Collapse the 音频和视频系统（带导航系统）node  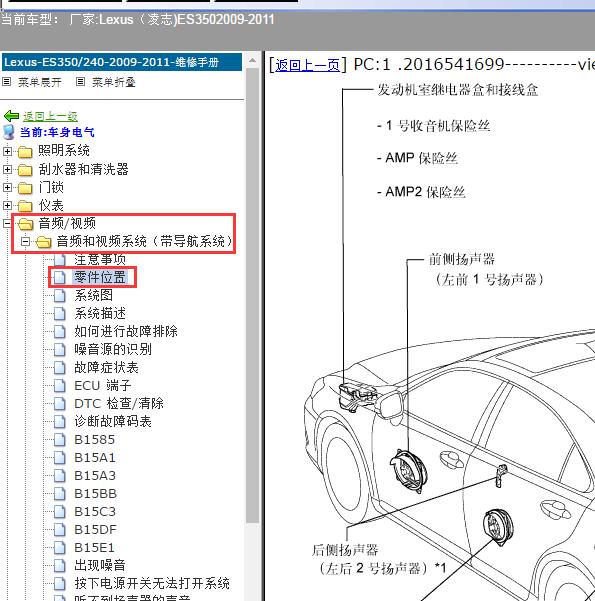click(25, 241)
